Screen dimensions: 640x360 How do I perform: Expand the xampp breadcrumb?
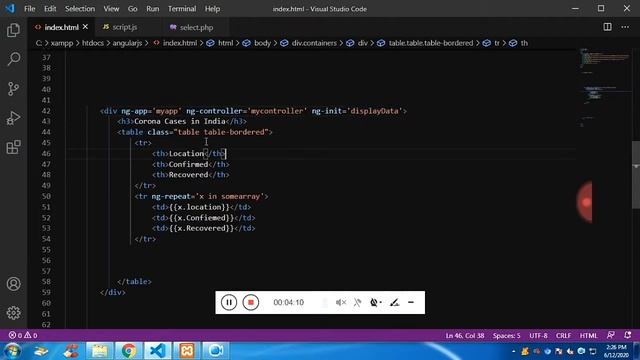point(62,43)
